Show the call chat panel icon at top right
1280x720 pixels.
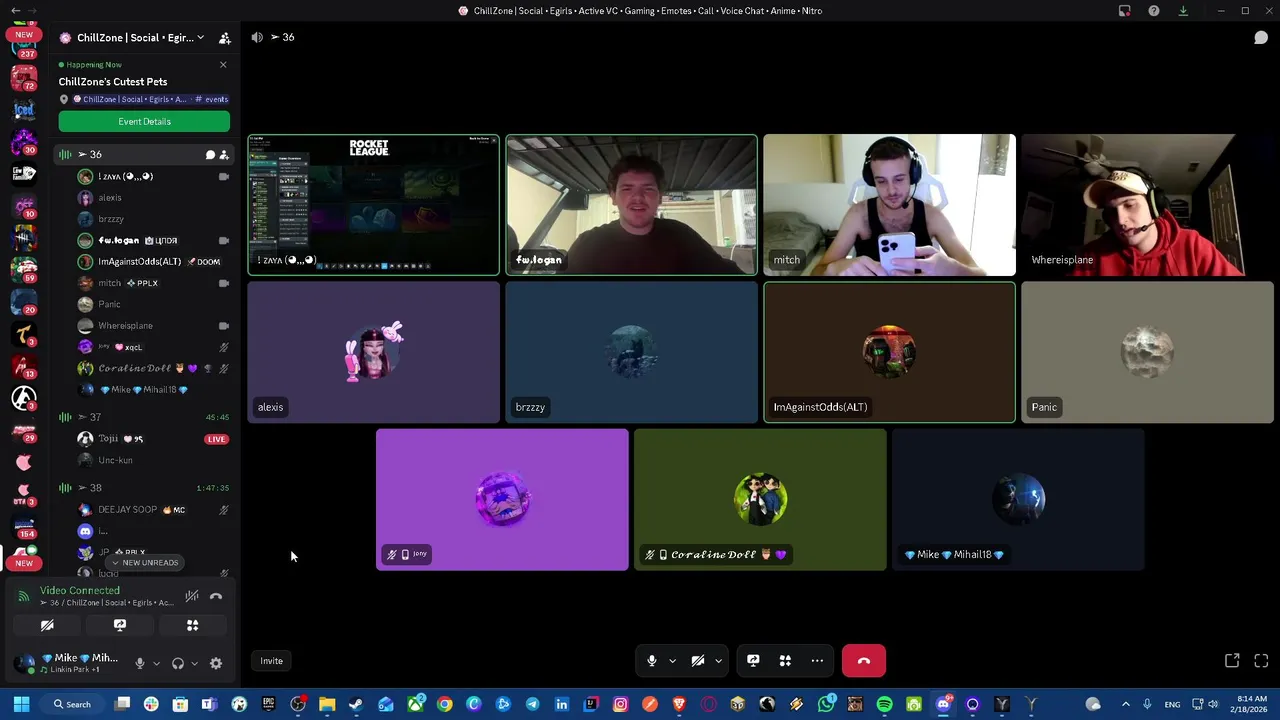click(x=1261, y=37)
